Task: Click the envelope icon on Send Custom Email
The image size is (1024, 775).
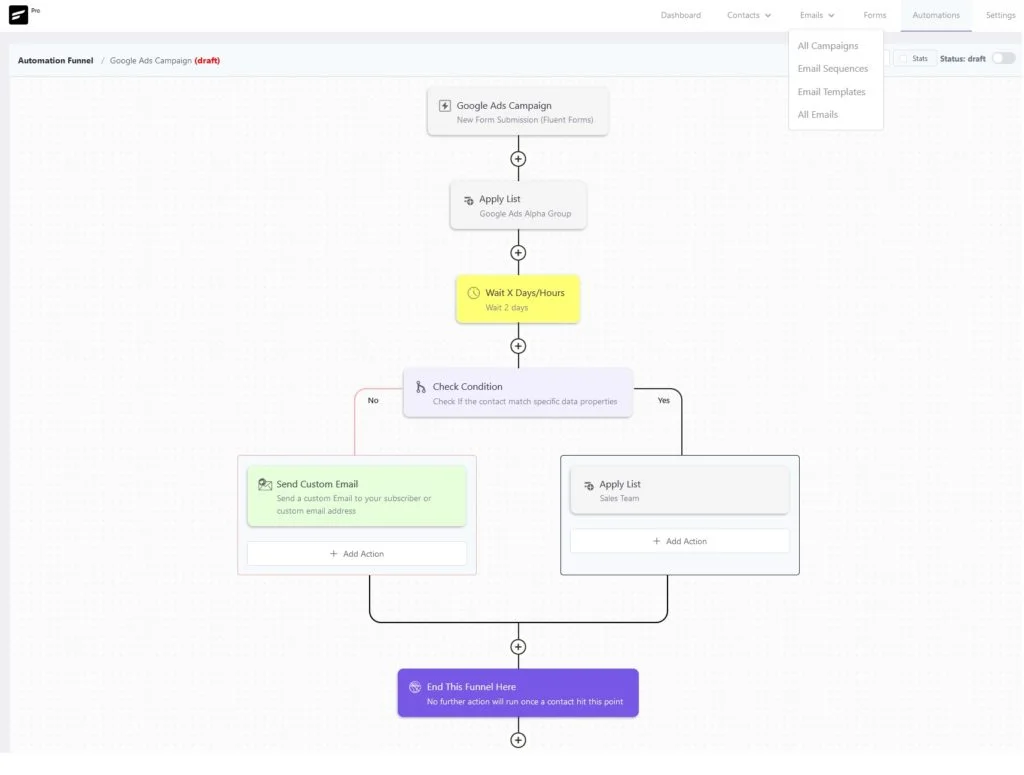Action: click(264, 484)
